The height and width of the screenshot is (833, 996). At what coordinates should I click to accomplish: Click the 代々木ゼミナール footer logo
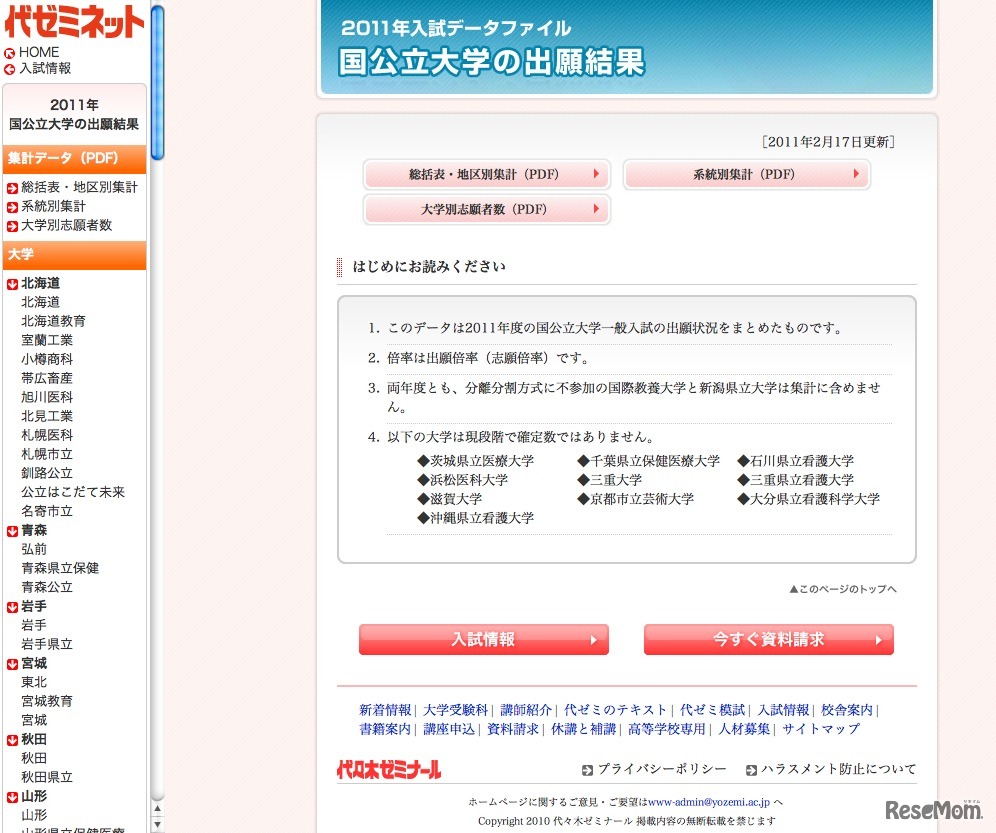389,769
